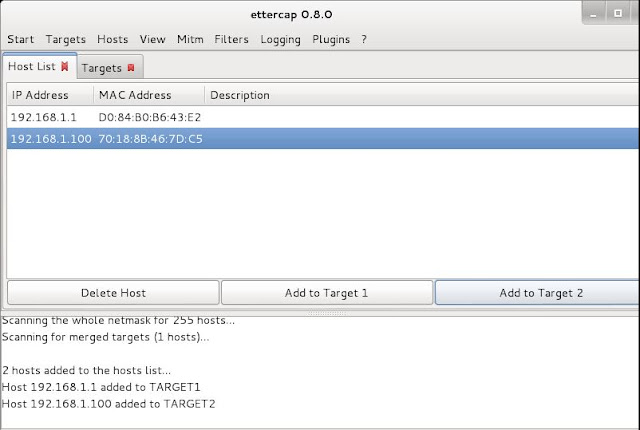This screenshot has height=430, width=640.
Task: Select the host row 192.168.1.100
Action: click(x=322, y=139)
